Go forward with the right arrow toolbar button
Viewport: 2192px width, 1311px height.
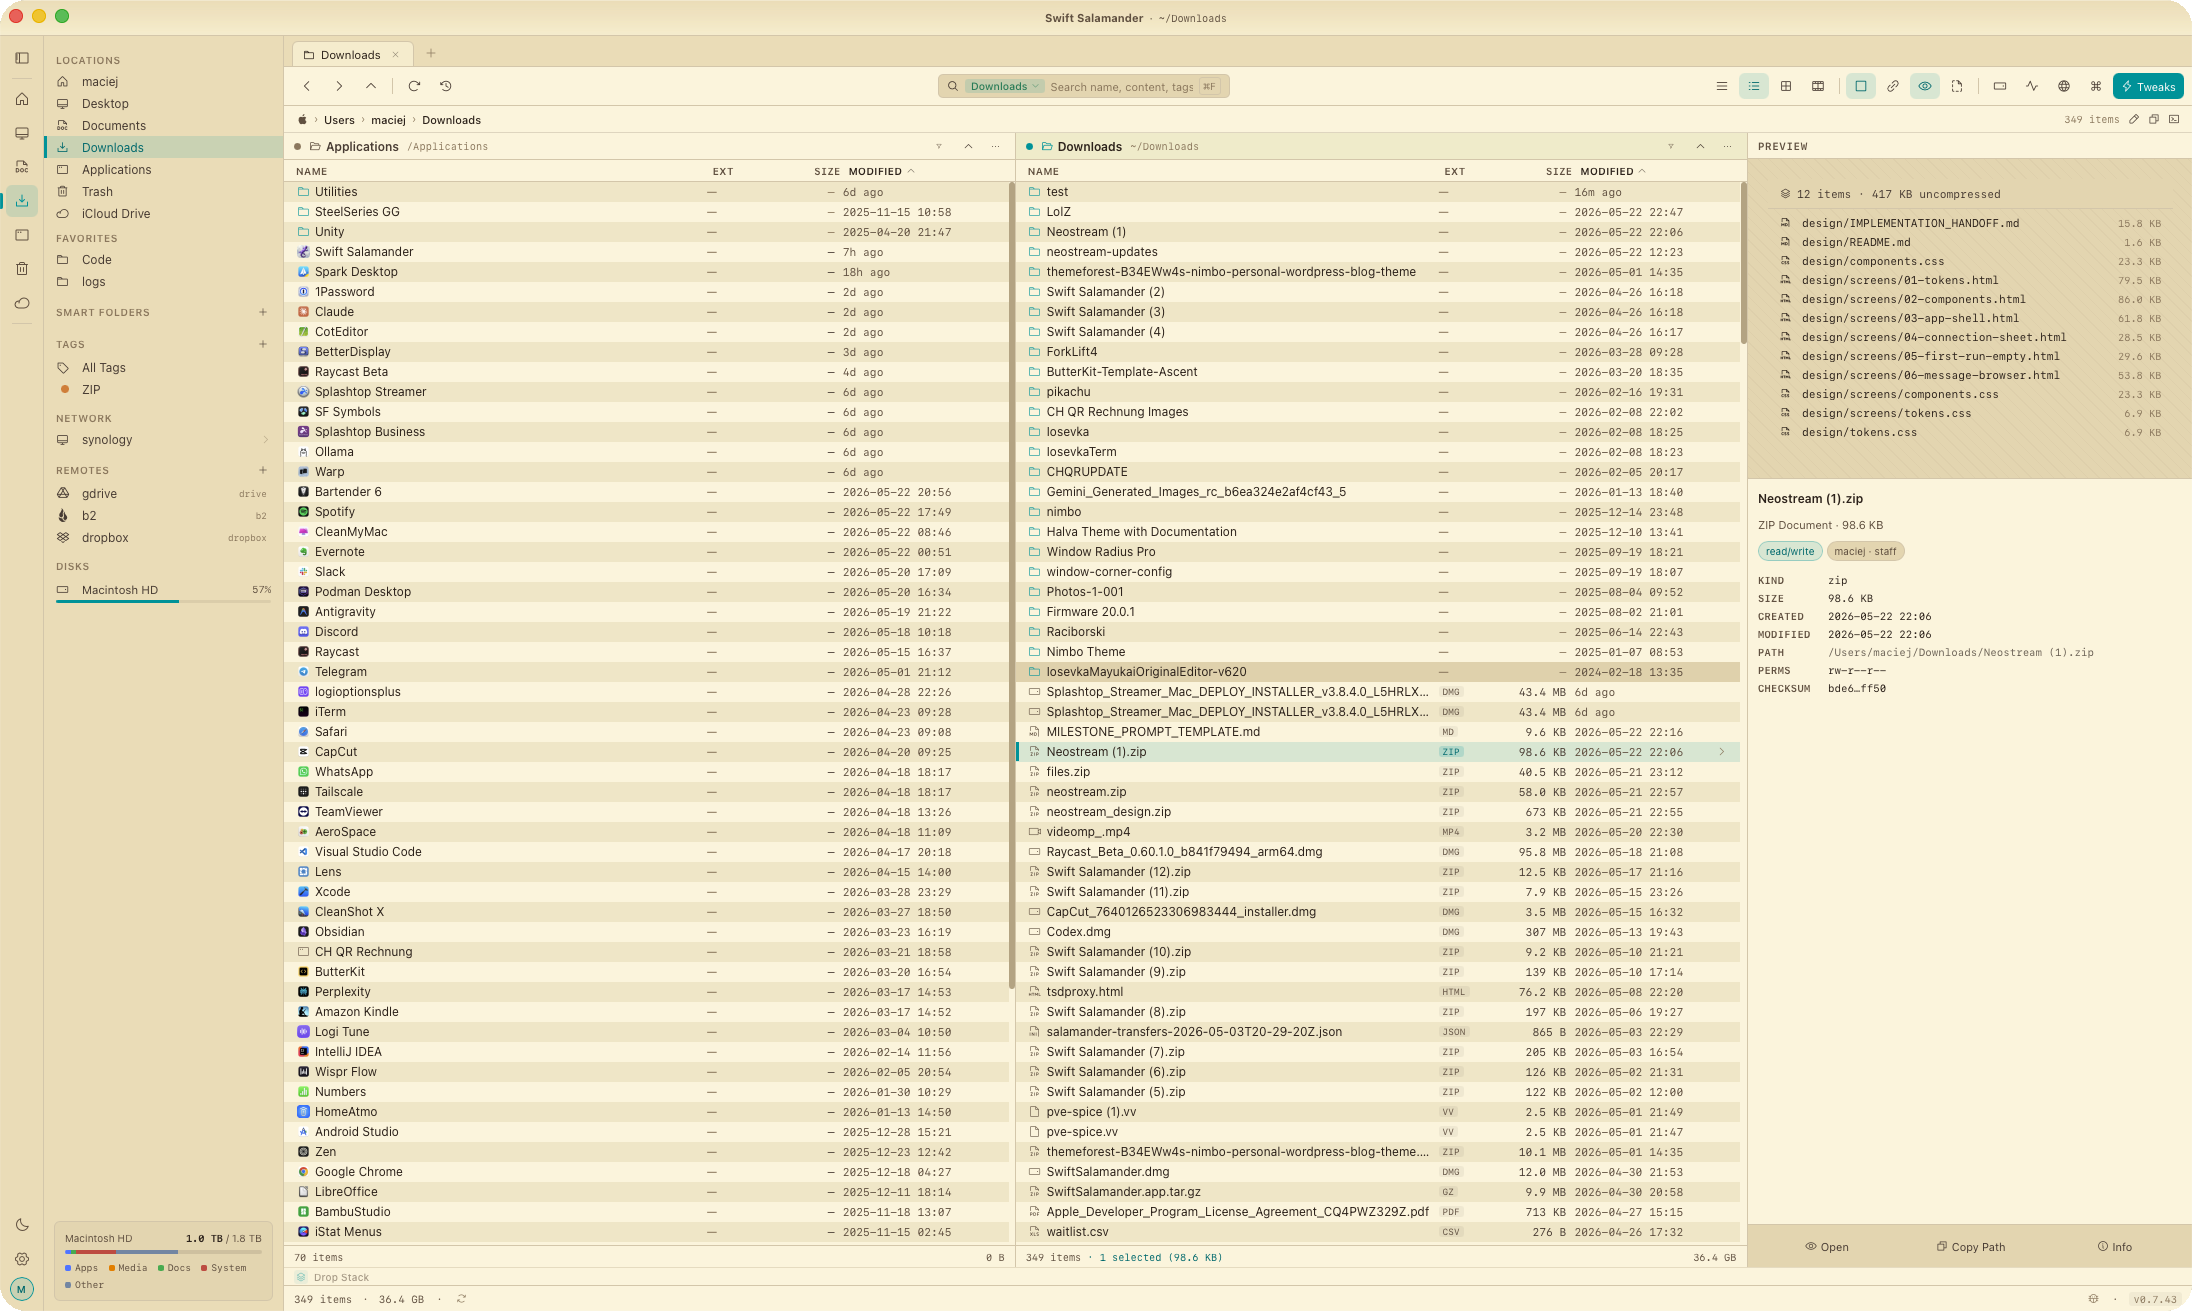339,86
